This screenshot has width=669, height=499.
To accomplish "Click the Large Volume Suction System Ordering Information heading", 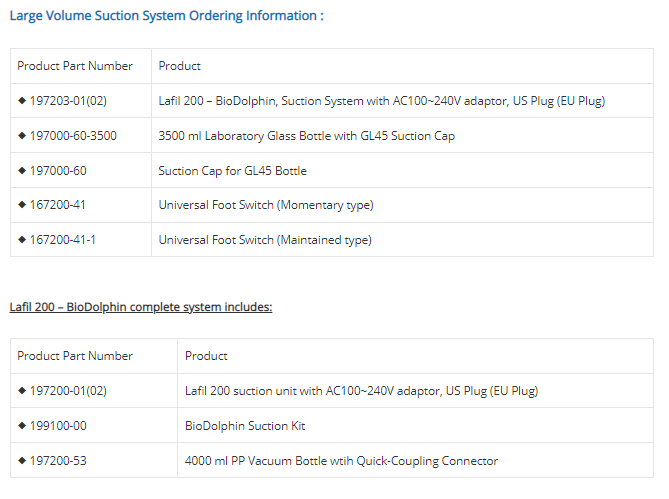I will pyautogui.click(x=166, y=16).
